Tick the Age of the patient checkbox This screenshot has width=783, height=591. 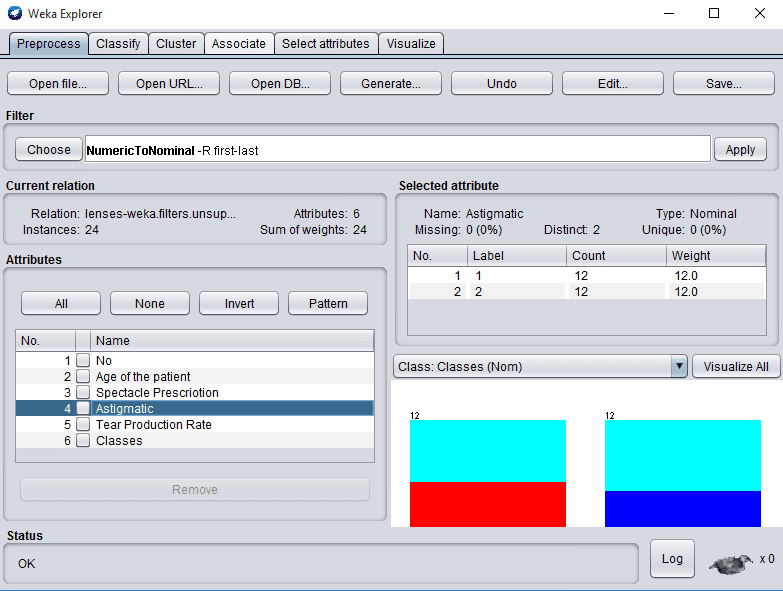(x=83, y=376)
